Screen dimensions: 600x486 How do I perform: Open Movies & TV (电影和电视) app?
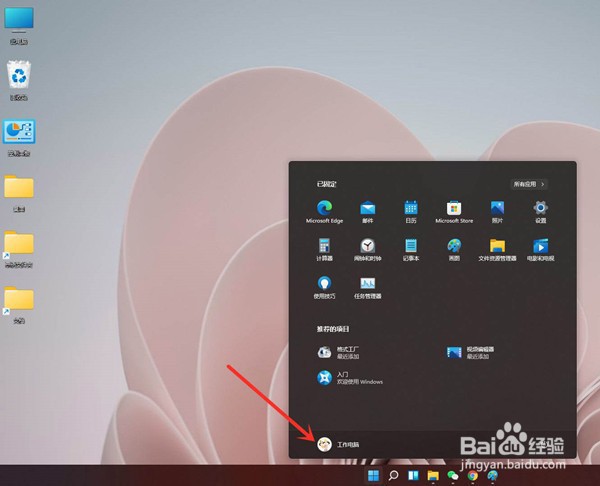(x=540, y=250)
